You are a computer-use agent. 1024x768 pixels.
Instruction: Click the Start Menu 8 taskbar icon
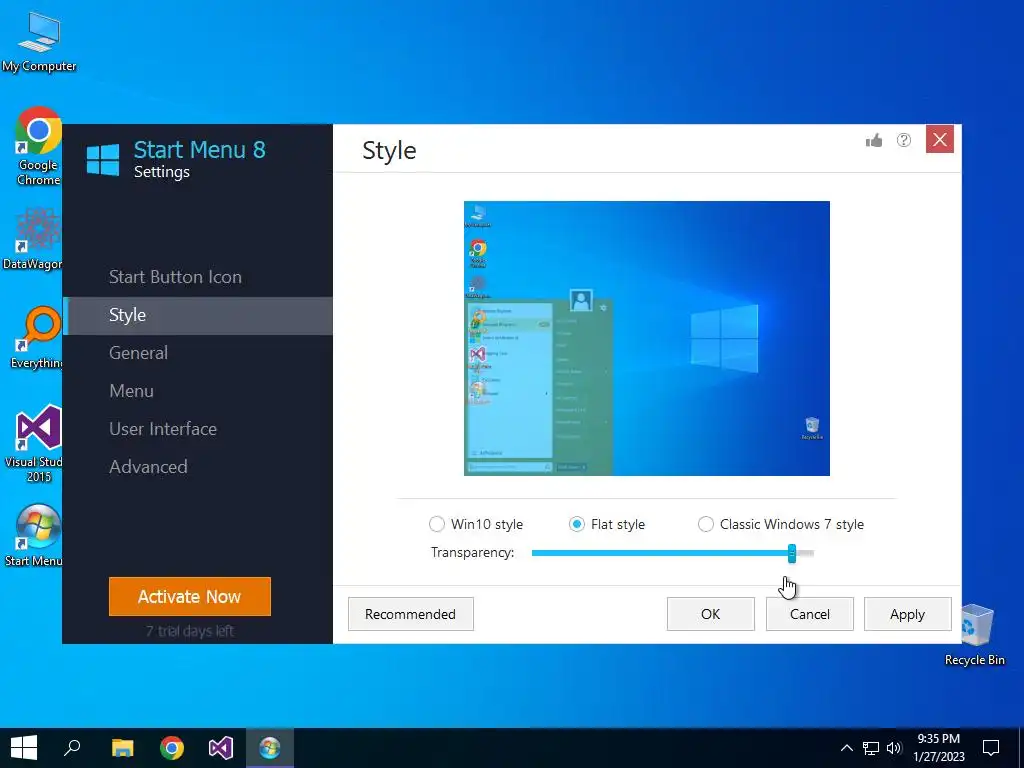click(270, 748)
